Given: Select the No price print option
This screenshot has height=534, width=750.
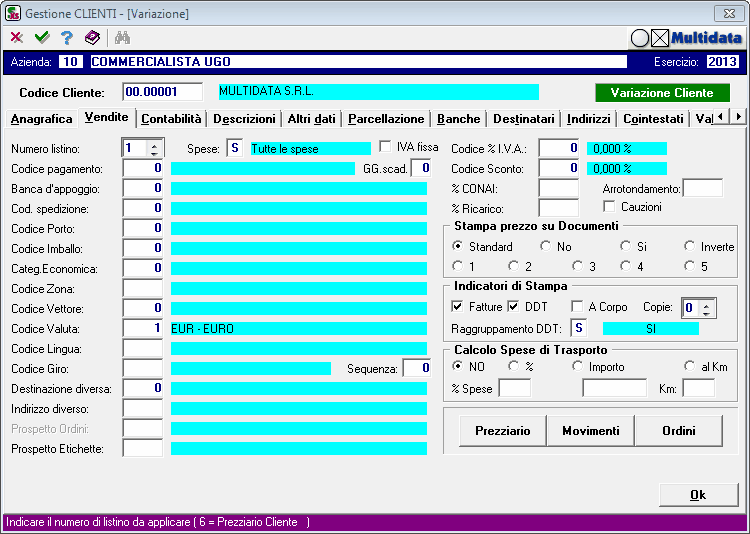Looking at the screenshot, I should point(545,246).
